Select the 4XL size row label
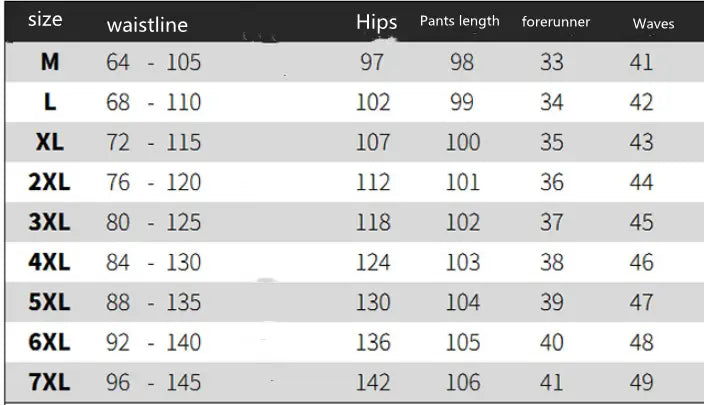Screen dimensions: 704x405 pyautogui.click(x=48, y=262)
